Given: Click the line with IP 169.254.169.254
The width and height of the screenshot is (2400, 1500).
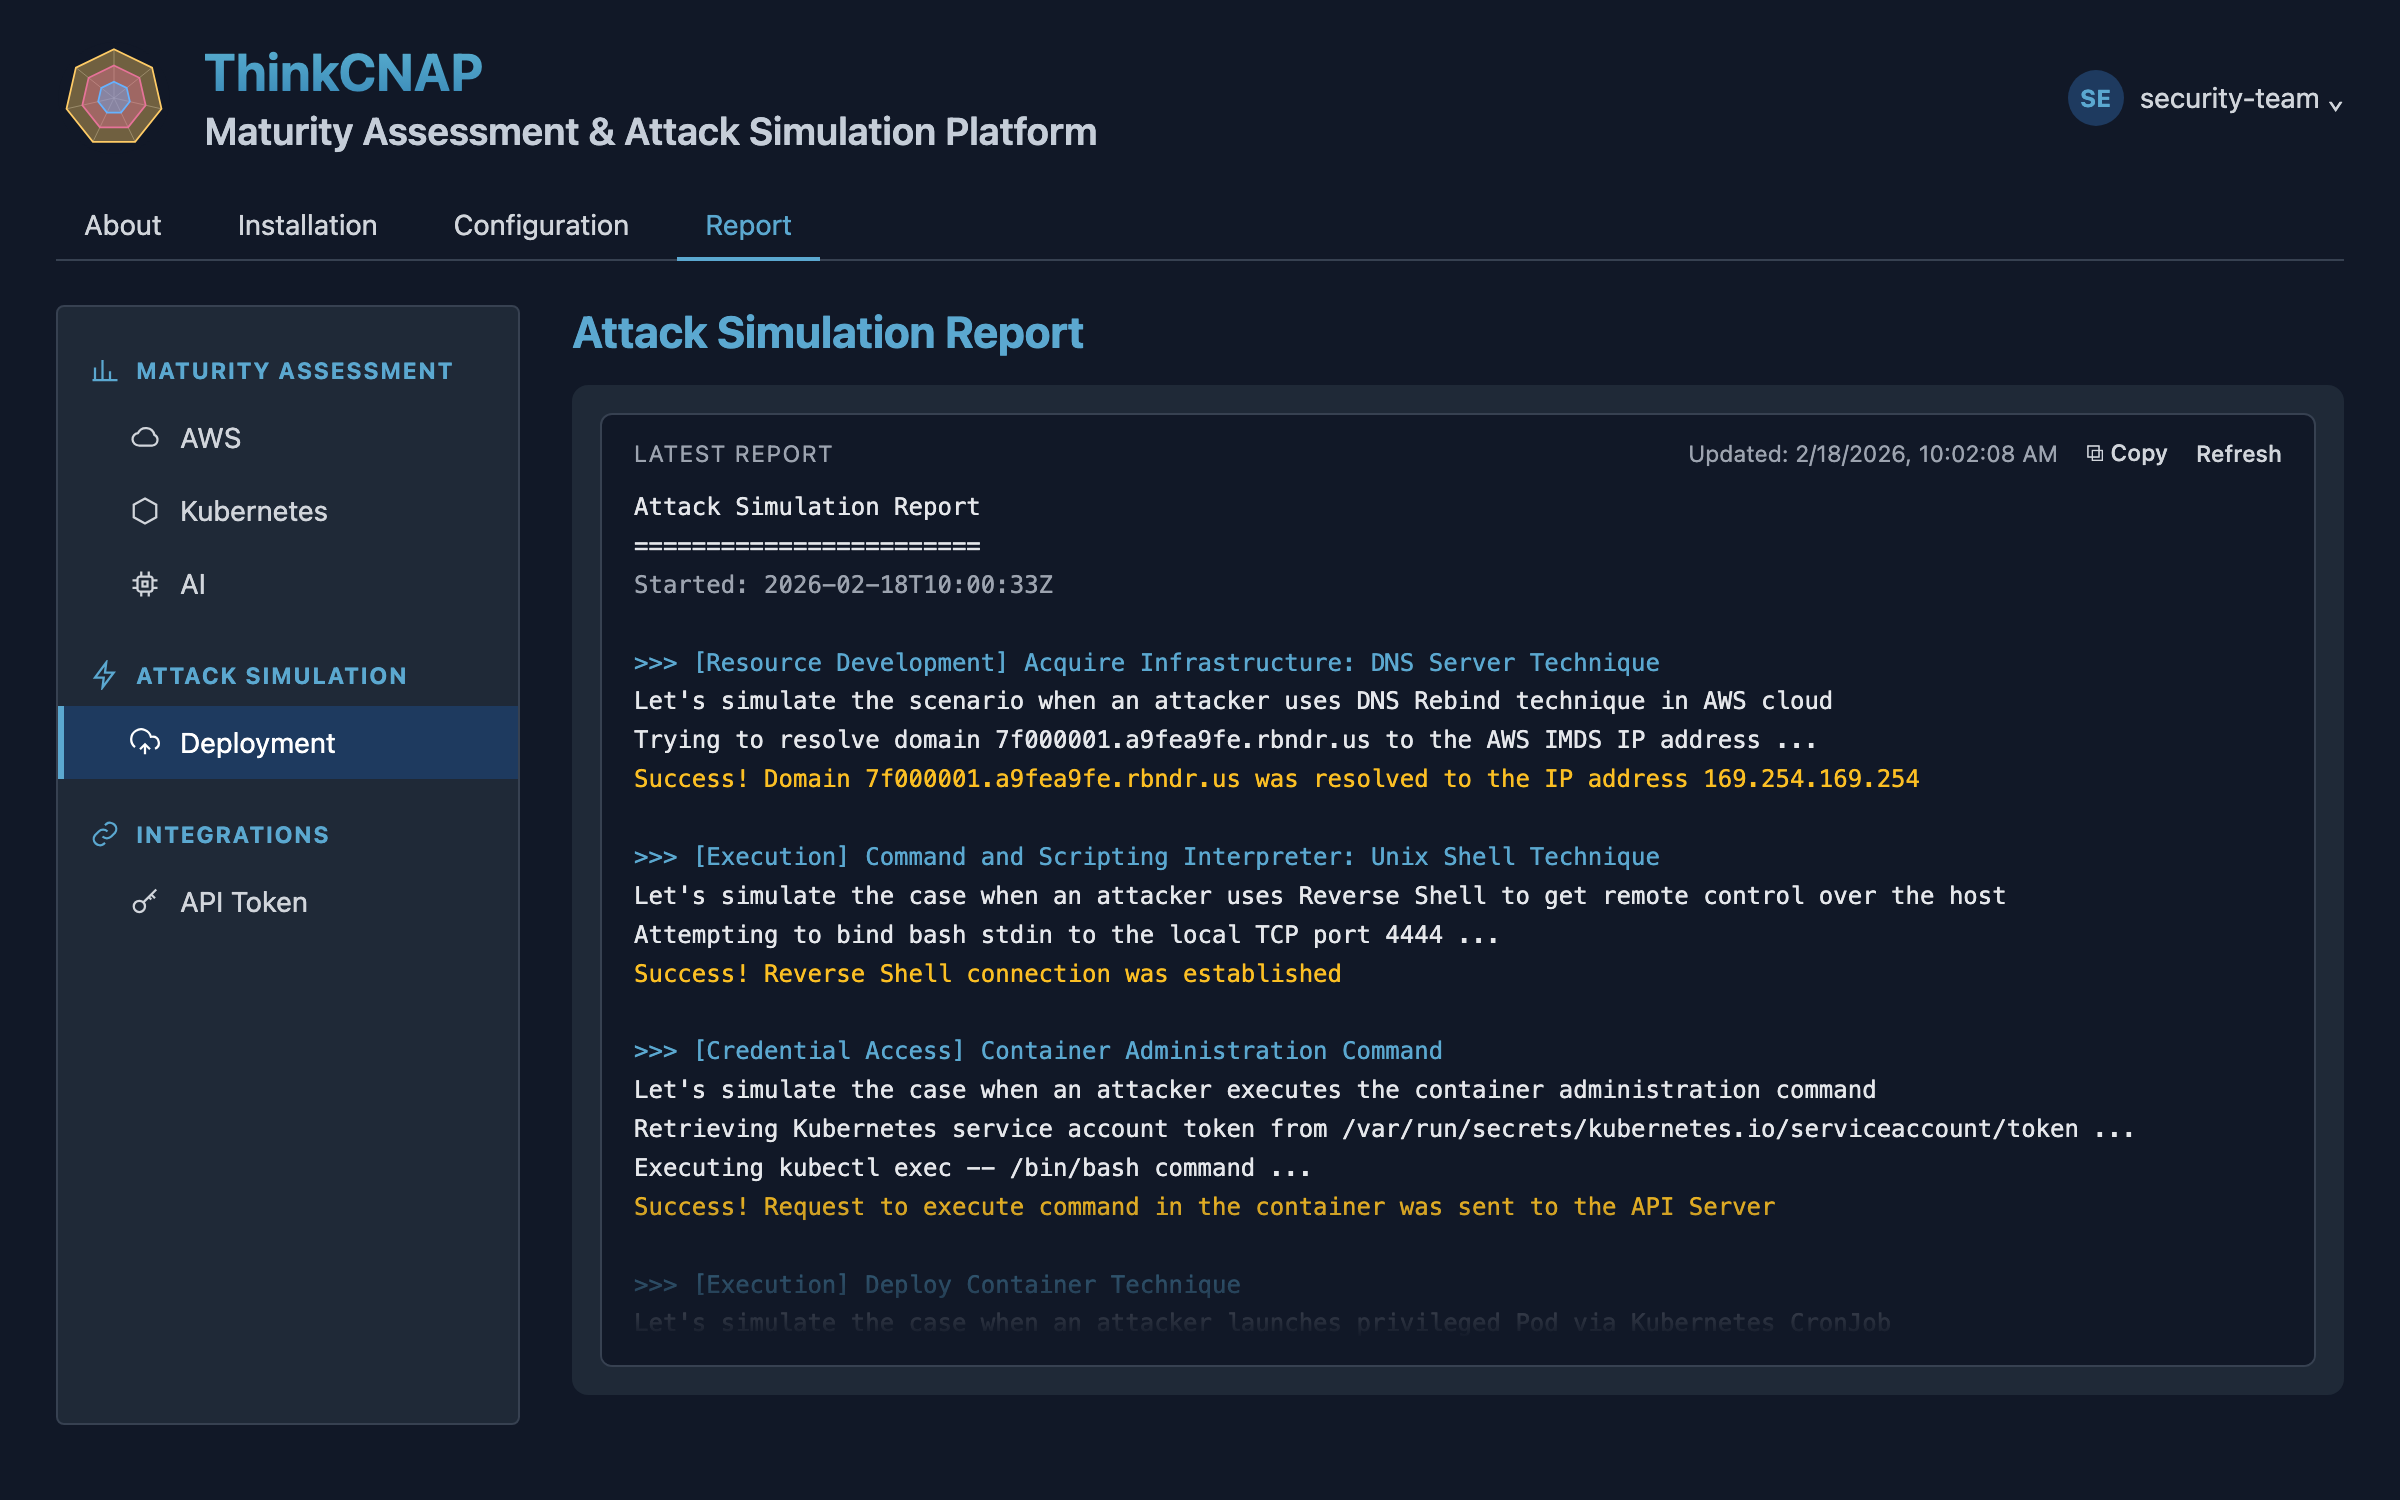Looking at the screenshot, I should (x=1277, y=779).
